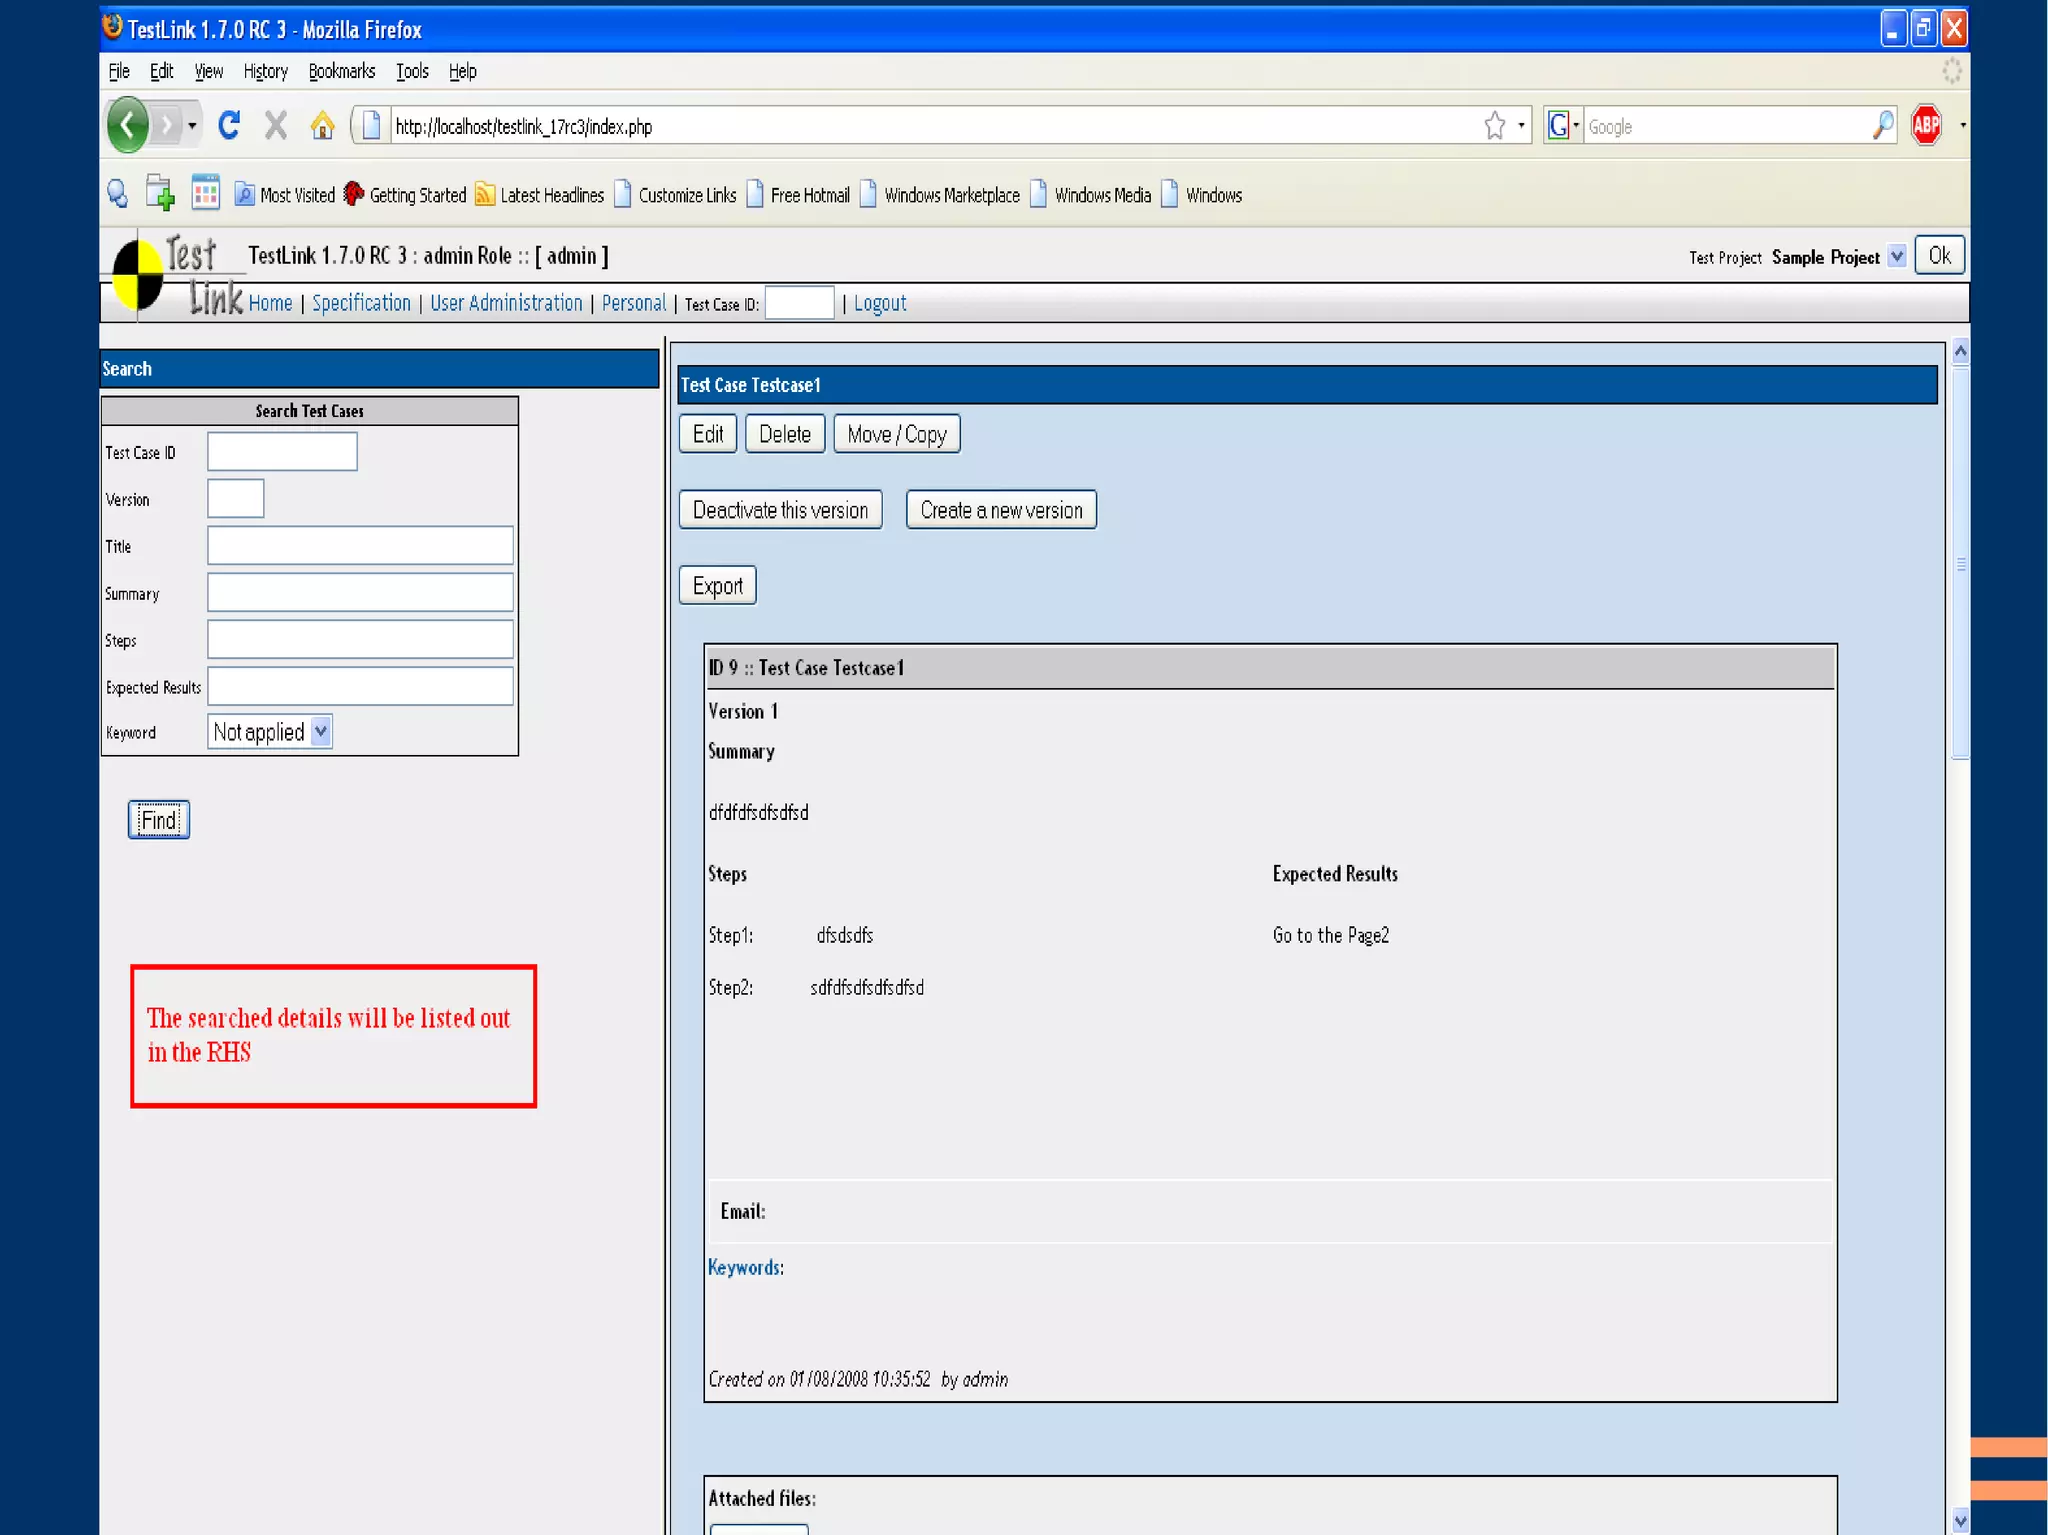Click the scrollbar down arrow in right pane
Viewport: 2048px width, 1535px height.
[x=1960, y=1521]
